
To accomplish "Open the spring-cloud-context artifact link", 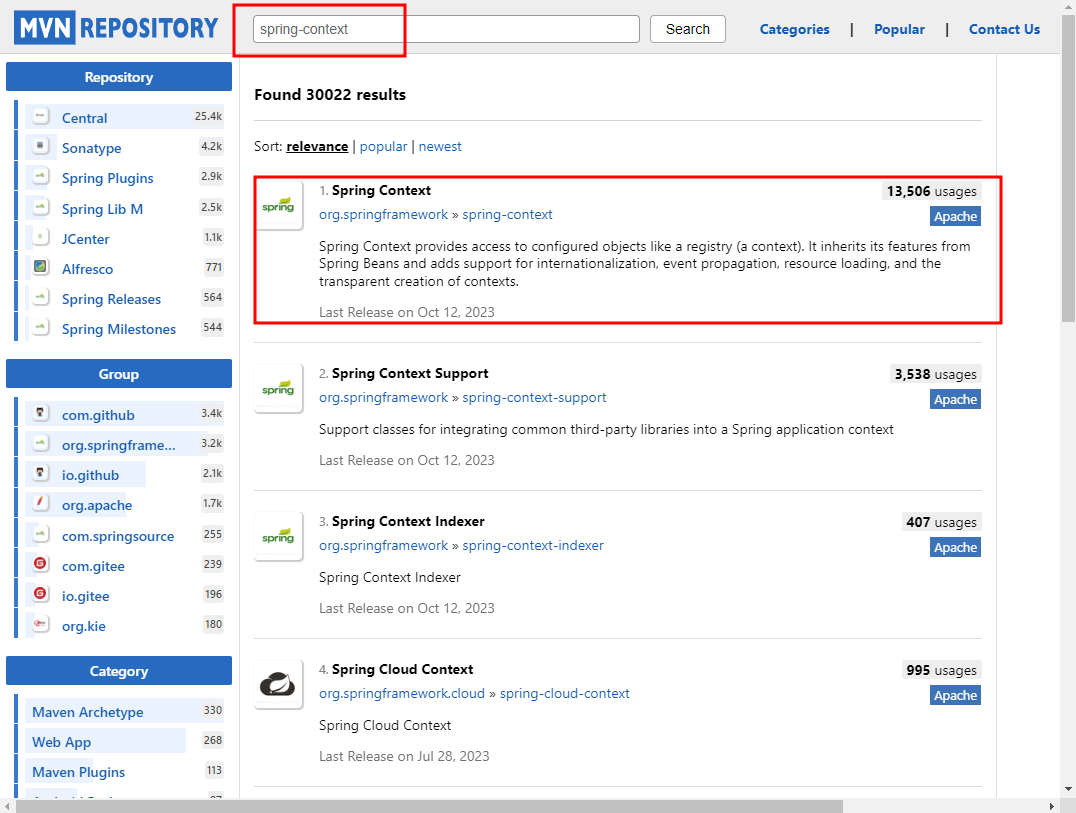I will pos(564,694).
